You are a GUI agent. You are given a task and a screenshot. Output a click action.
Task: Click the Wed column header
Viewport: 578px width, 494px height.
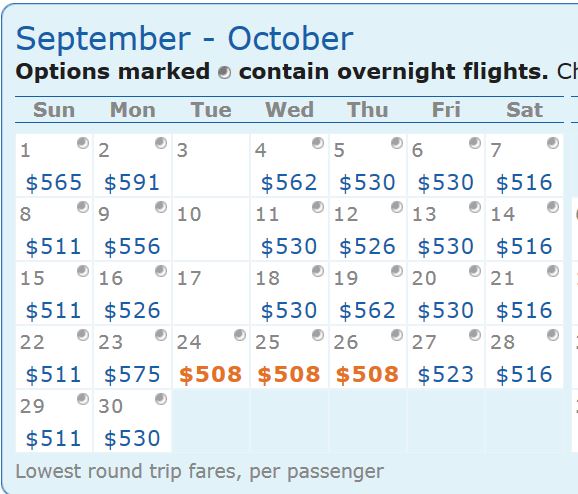point(289,109)
